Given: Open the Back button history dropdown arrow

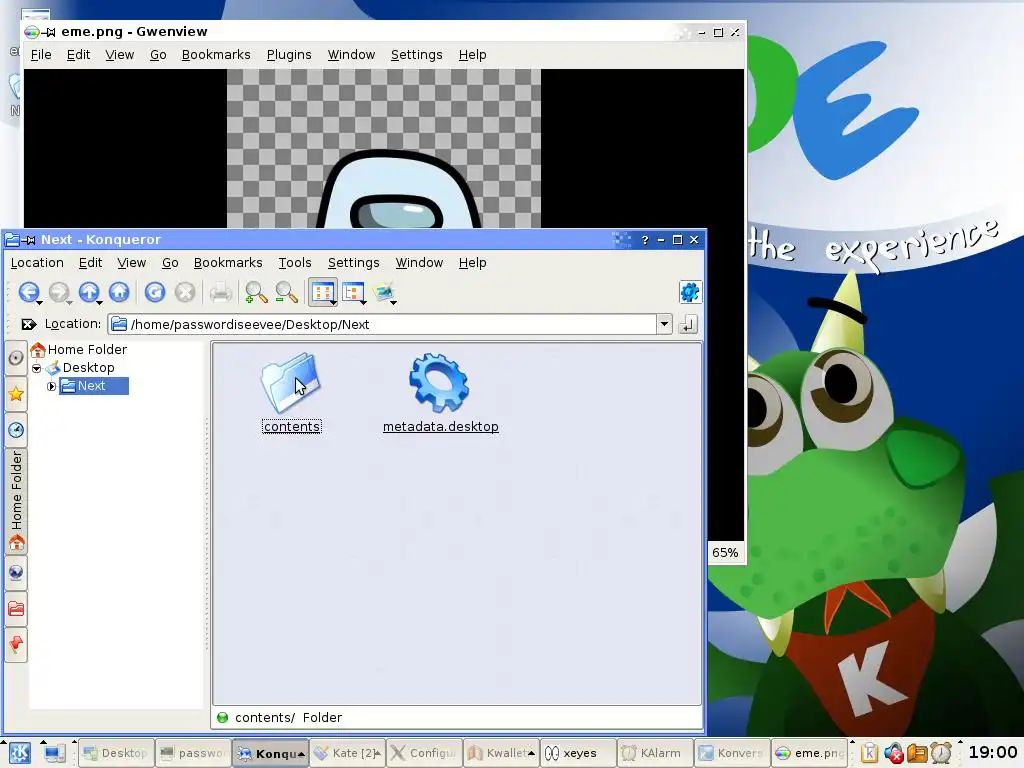Looking at the screenshot, I should pyautogui.click(x=39, y=302).
